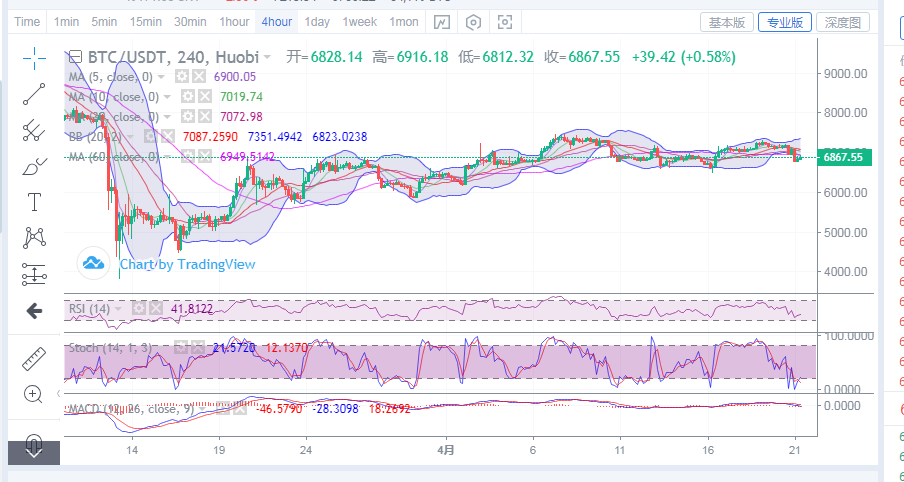The height and width of the screenshot is (482, 904).
Task: Choose the pitchfork drawing tool
Action: pos(34,129)
